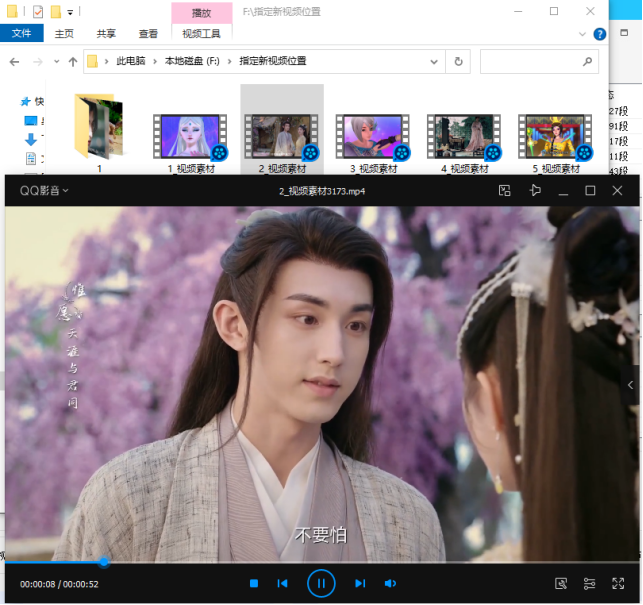Image resolution: width=643 pixels, height=605 pixels.
Task: Switch to the 共享 ribbon tab
Action: click(106, 34)
